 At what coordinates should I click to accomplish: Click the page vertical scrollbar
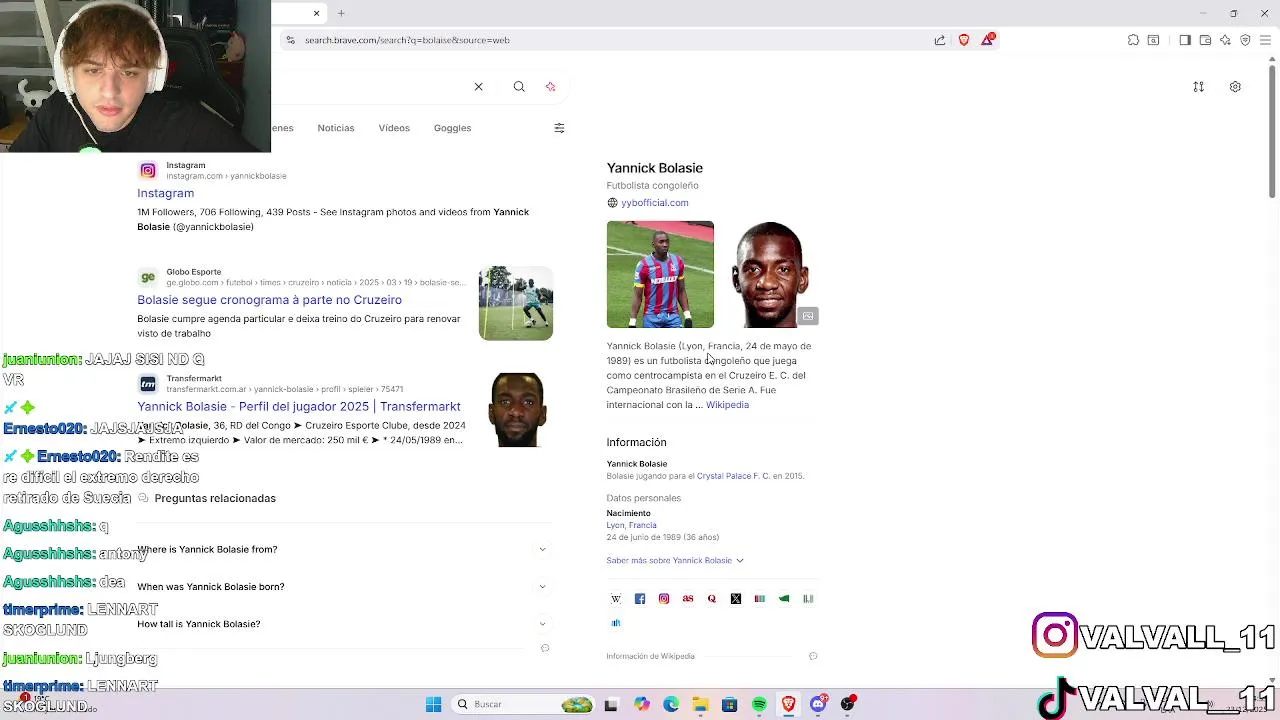[x=1272, y=130]
